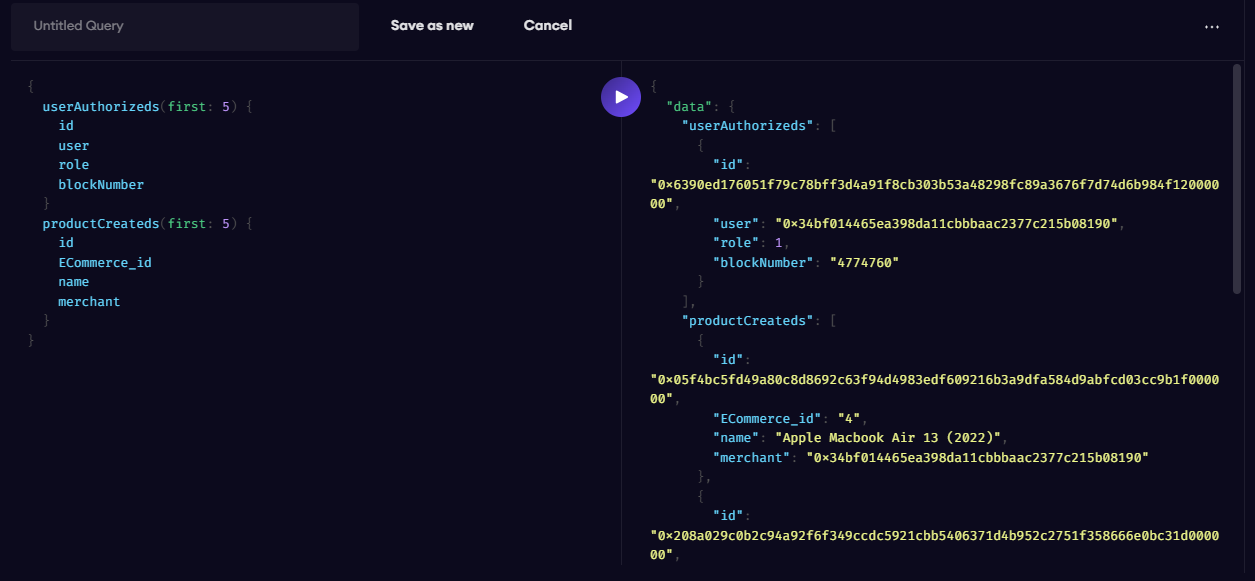This screenshot has height=581, width=1255.
Task: Click Save as new
Action: (432, 26)
